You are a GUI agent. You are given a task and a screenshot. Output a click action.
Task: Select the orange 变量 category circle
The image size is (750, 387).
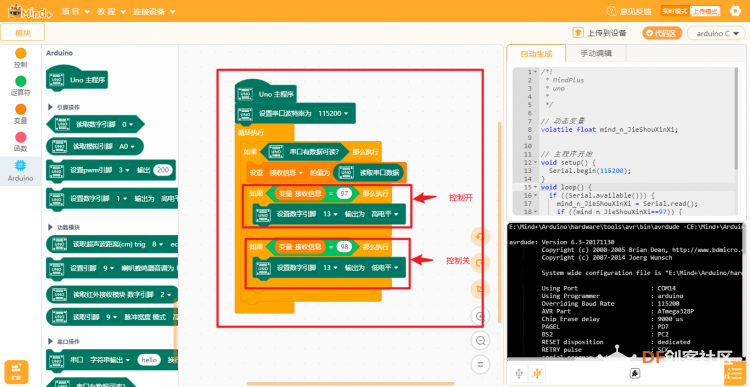pos(21,109)
